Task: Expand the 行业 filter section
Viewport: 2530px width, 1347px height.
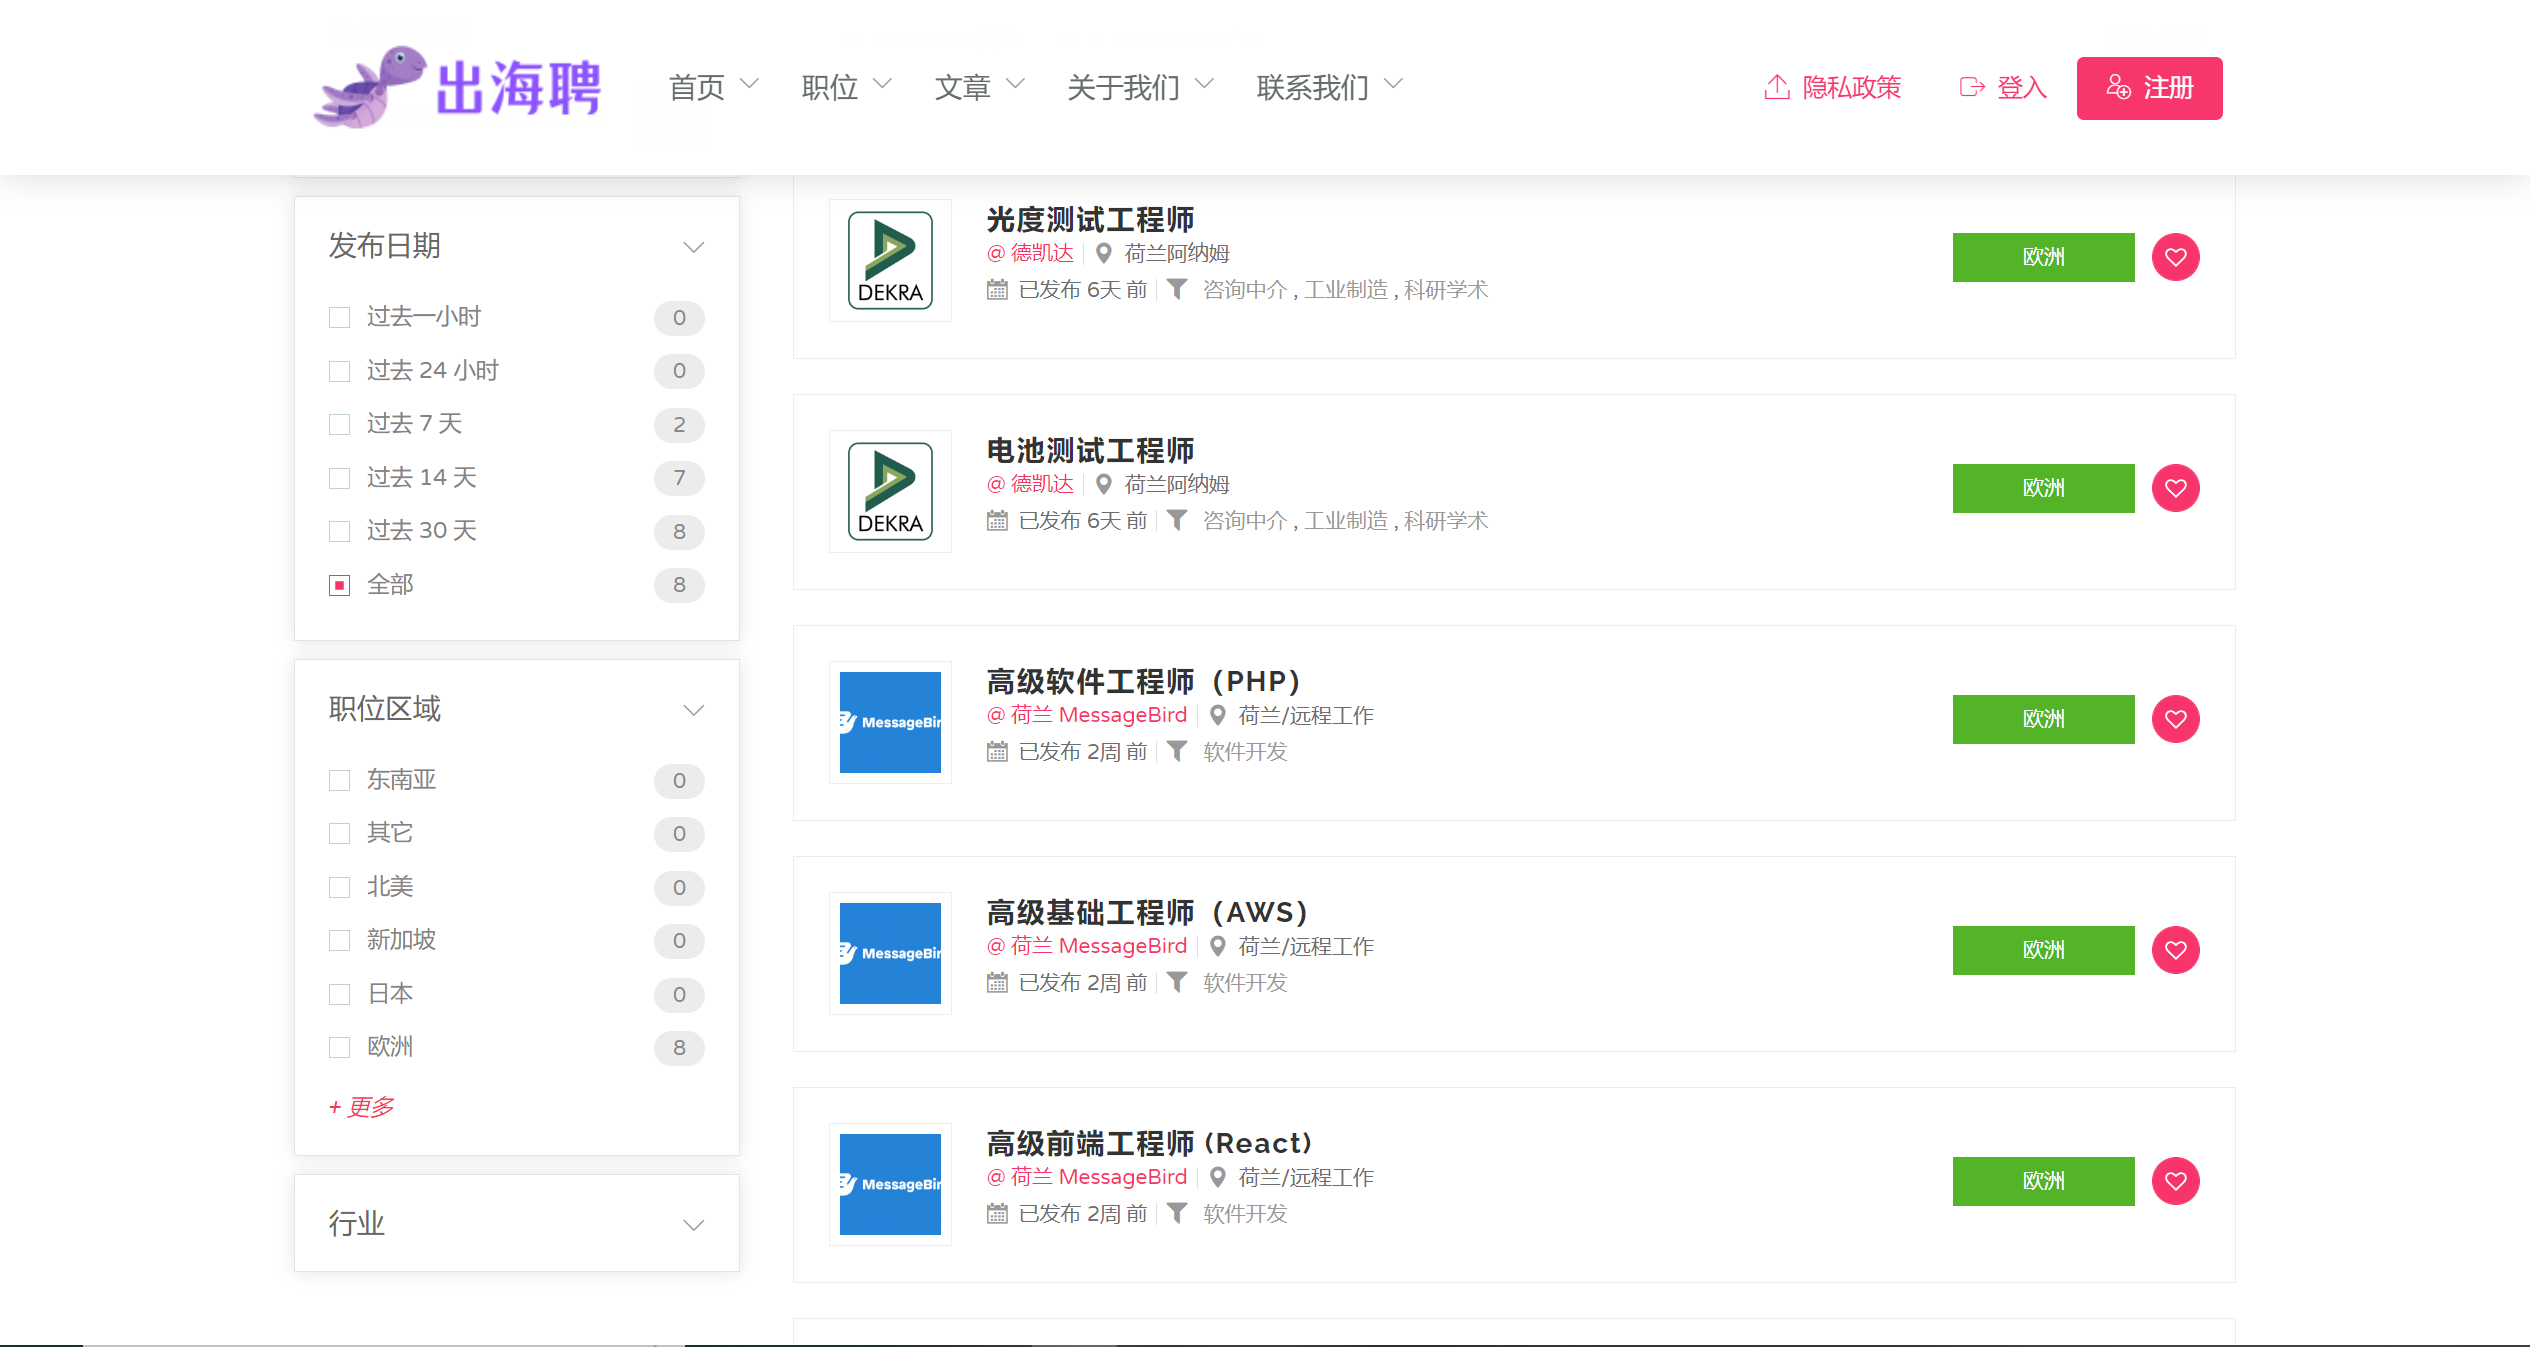Action: [693, 1225]
